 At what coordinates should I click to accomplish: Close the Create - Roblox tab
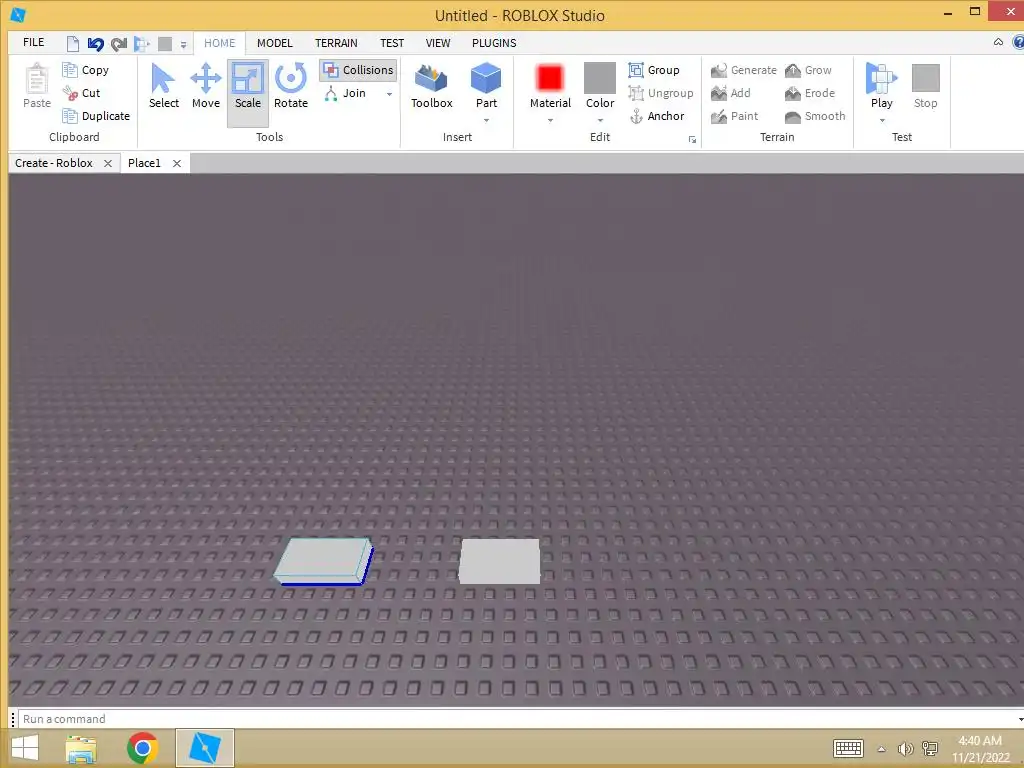[108, 163]
